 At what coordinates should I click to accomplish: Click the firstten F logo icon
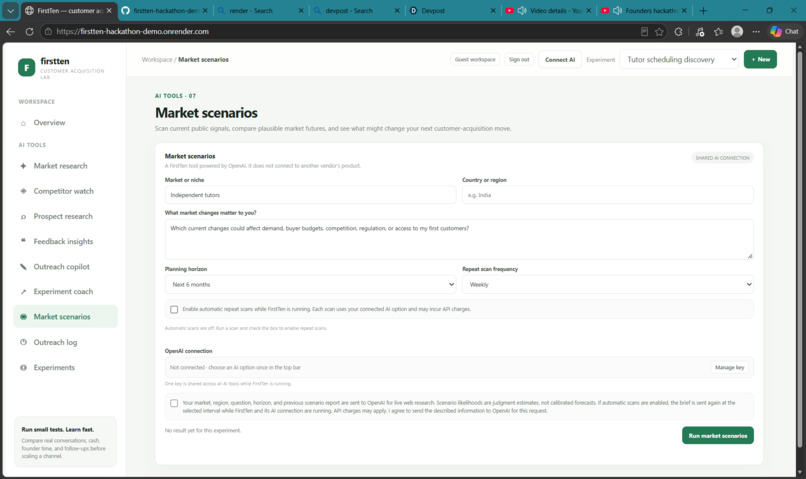(26, 67)
